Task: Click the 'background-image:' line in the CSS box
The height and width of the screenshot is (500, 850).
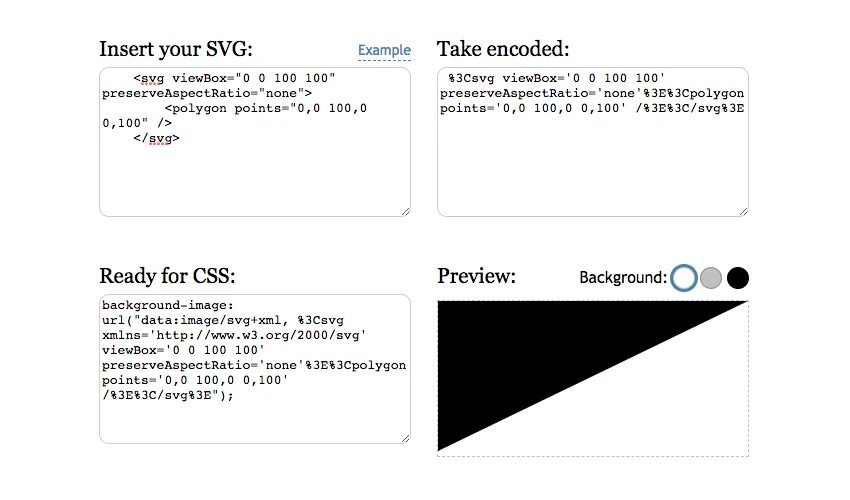Action: point(168,305)
